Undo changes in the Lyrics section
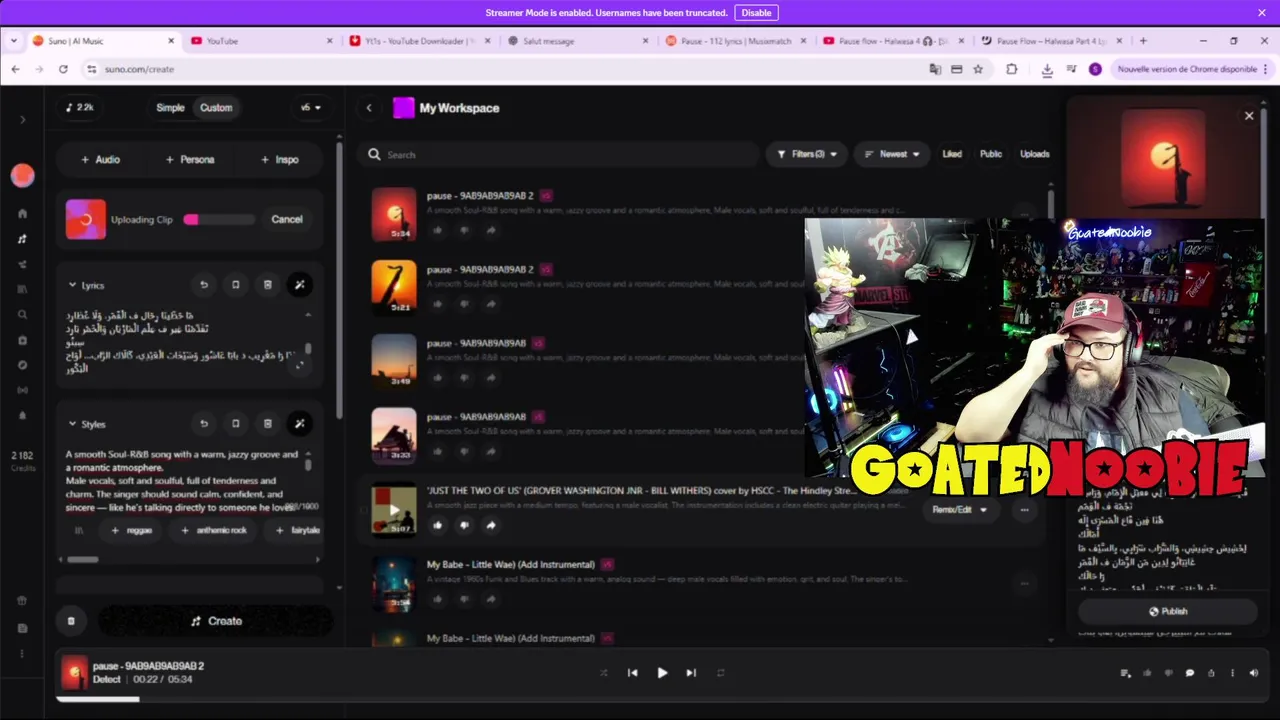This screenshot has height=720, width=1280. pos(204,285)
